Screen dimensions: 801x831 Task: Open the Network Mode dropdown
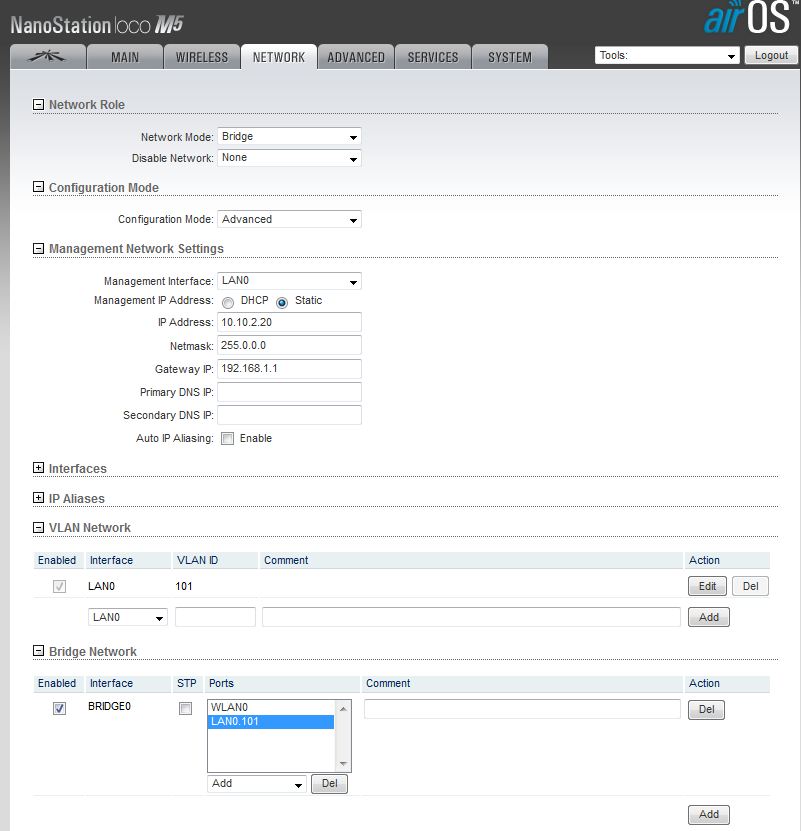[x=289, y=137]
